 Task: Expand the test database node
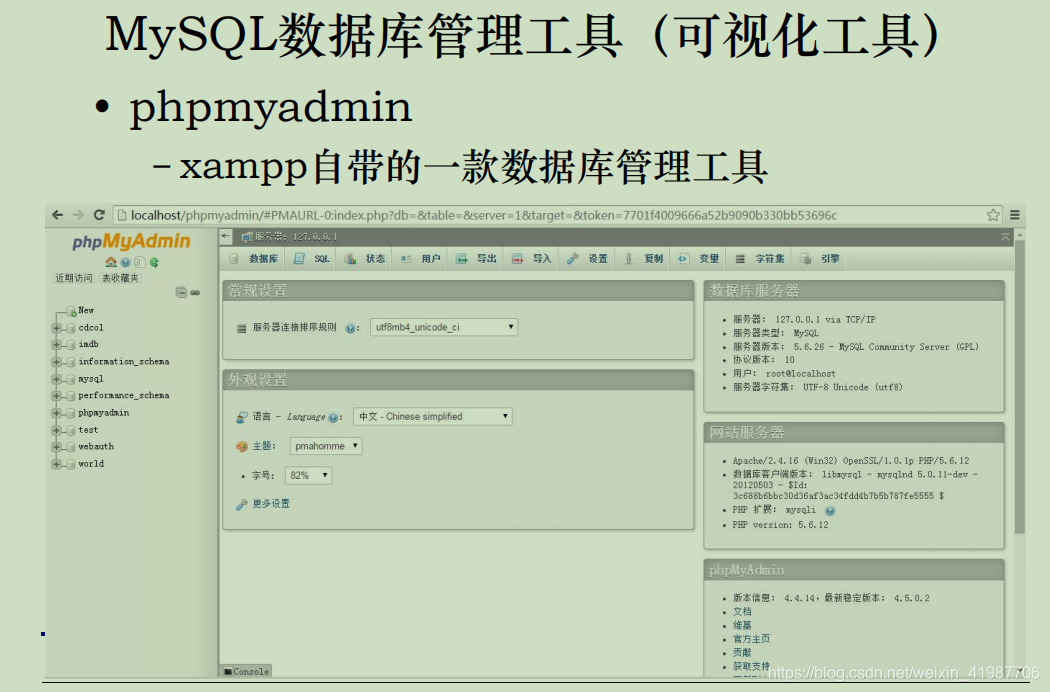[x=56, y=430]
